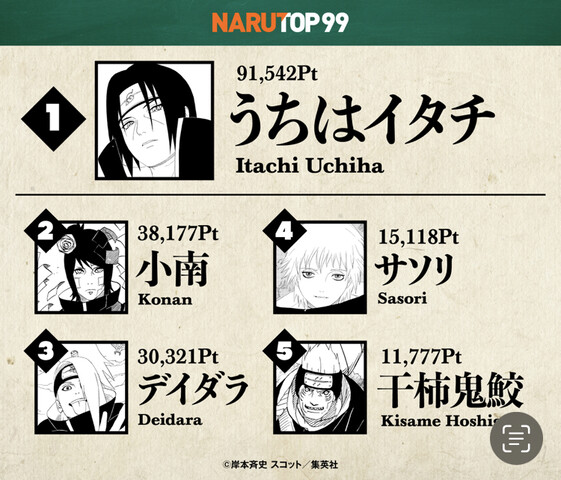Click the rank 3 diamond badge
This screenshot has height=480, width=561.
pos(45,351)
